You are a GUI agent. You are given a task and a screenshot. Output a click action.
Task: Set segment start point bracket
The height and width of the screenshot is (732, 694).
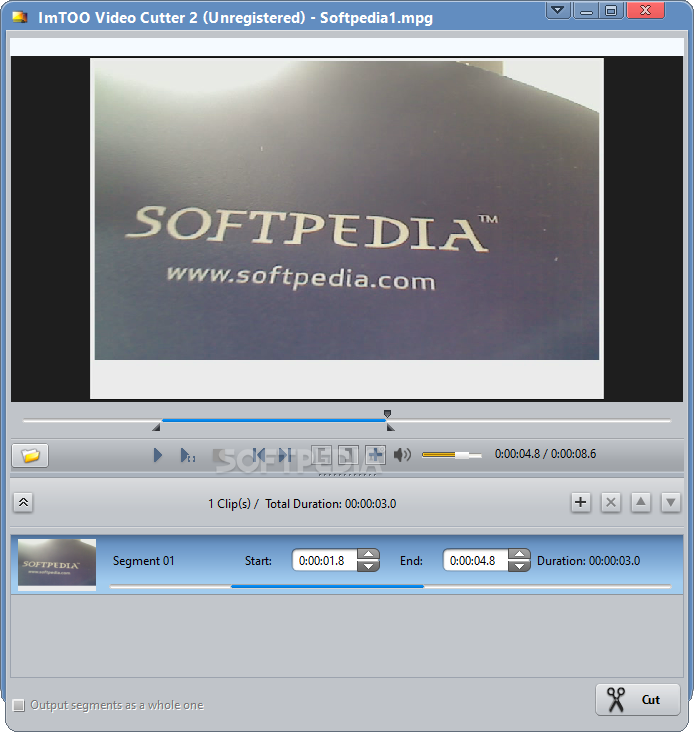tap(322, 455)
